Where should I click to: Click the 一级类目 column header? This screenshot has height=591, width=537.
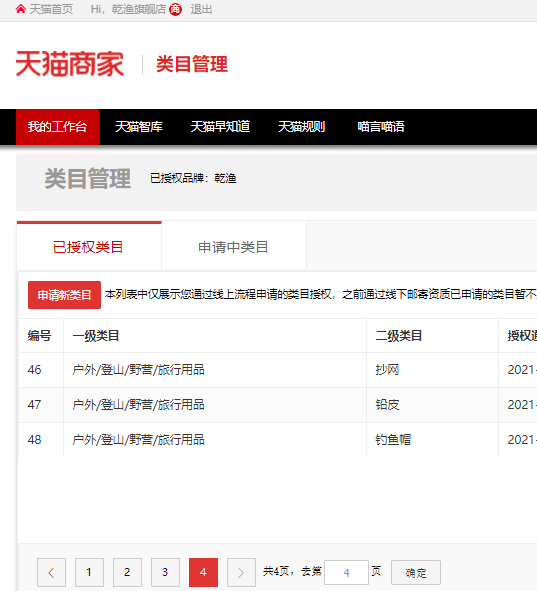(96, 335)
